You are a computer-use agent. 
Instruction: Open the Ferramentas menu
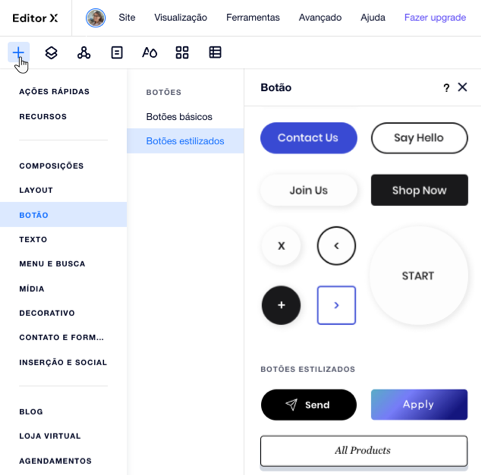[253, 17]
